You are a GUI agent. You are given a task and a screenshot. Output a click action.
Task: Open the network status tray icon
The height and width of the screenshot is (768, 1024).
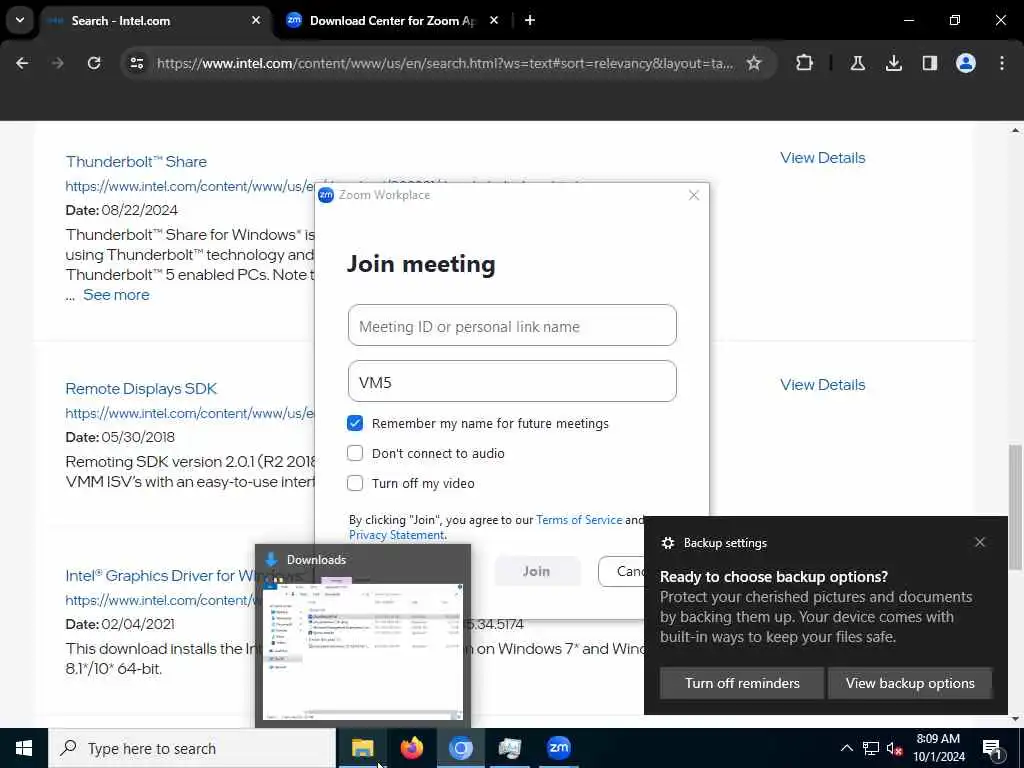point(871,748)
